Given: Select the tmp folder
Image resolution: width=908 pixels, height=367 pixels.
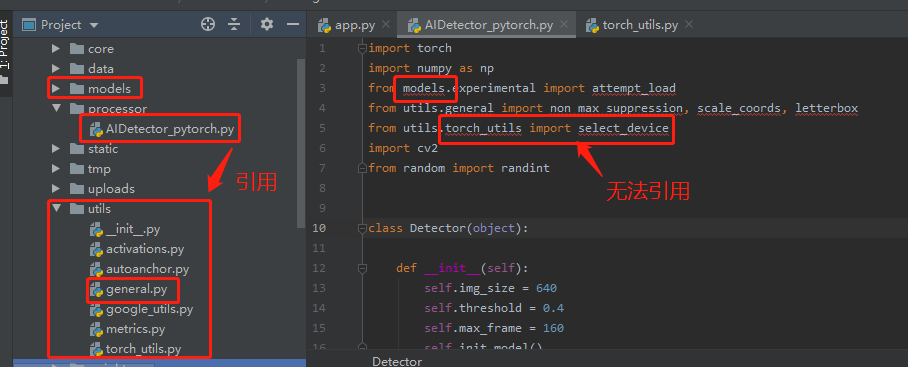Looking at the screenshot, I should pyautogui.click(x=99, y=170).
